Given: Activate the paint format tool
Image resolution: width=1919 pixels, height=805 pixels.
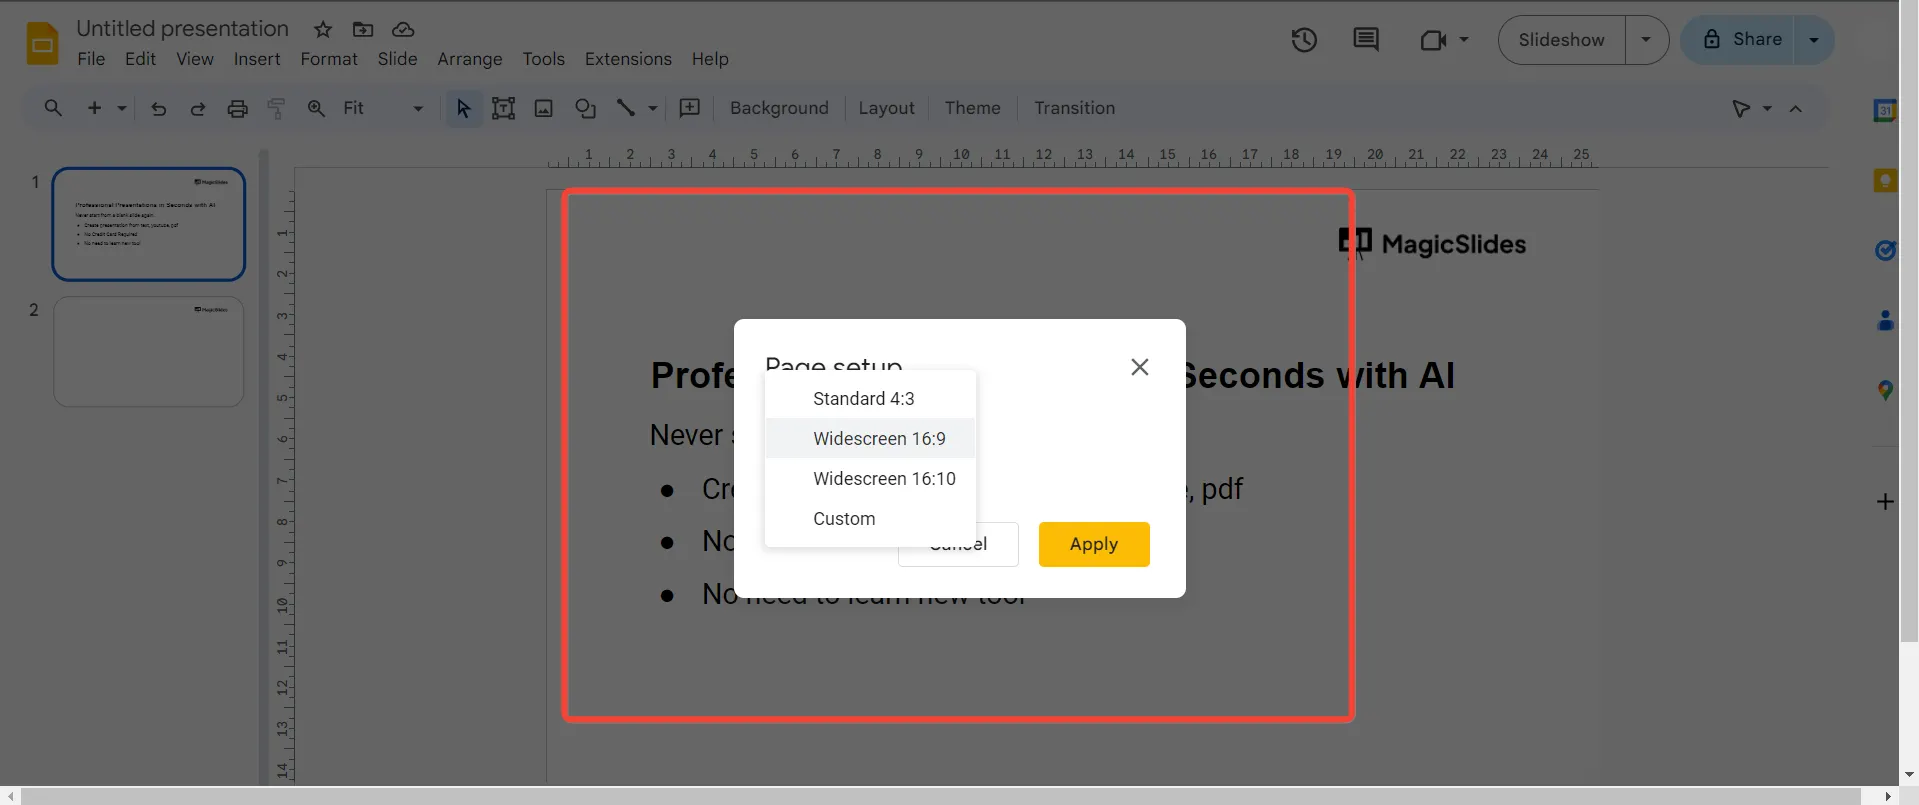Looking at the screenshot, I should (x=277, y=108).
